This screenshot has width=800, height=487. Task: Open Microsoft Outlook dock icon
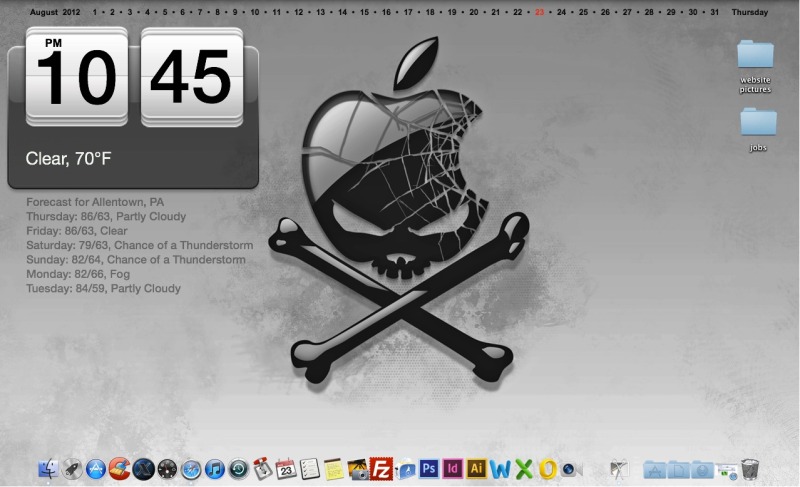pyautogui.click(x=548, y=469)
